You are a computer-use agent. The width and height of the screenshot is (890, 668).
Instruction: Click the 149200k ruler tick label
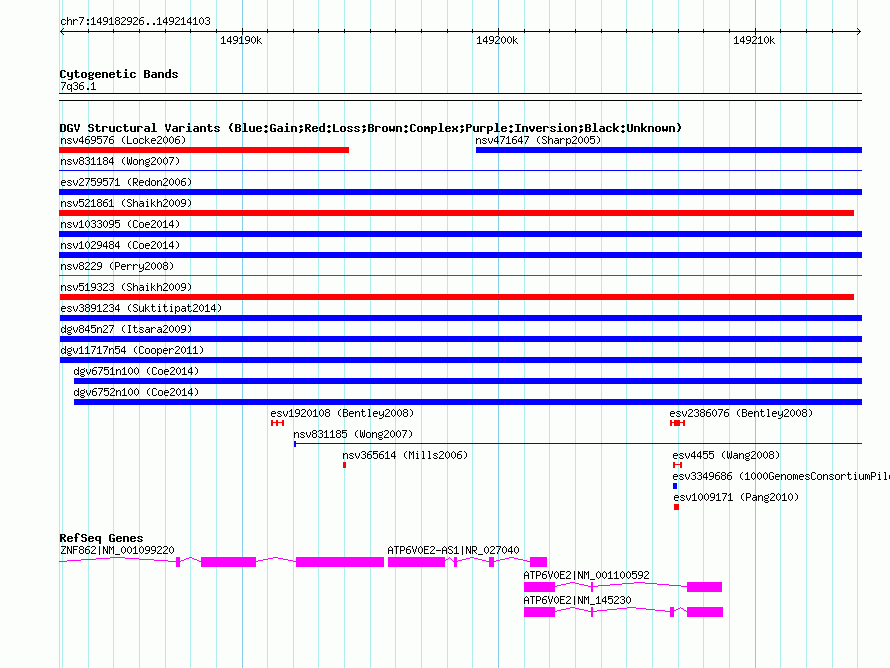pos(497,40)
